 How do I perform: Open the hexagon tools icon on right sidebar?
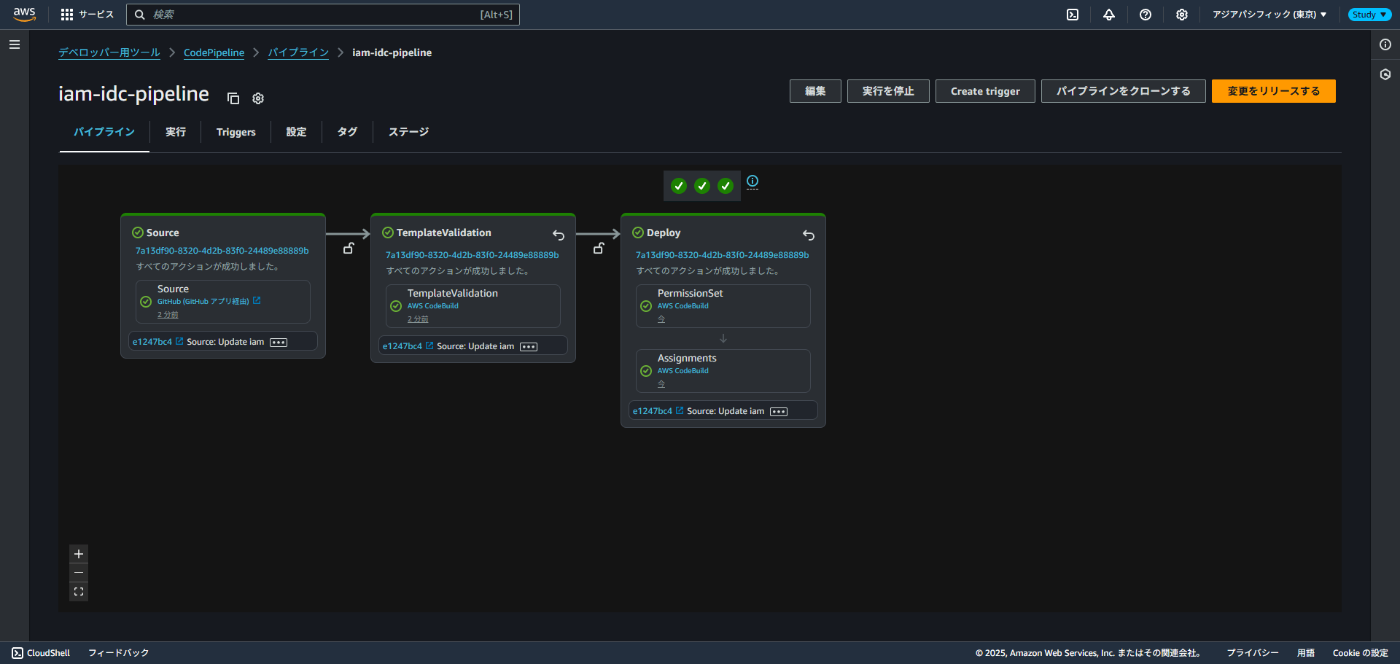tap(1385, 75)
